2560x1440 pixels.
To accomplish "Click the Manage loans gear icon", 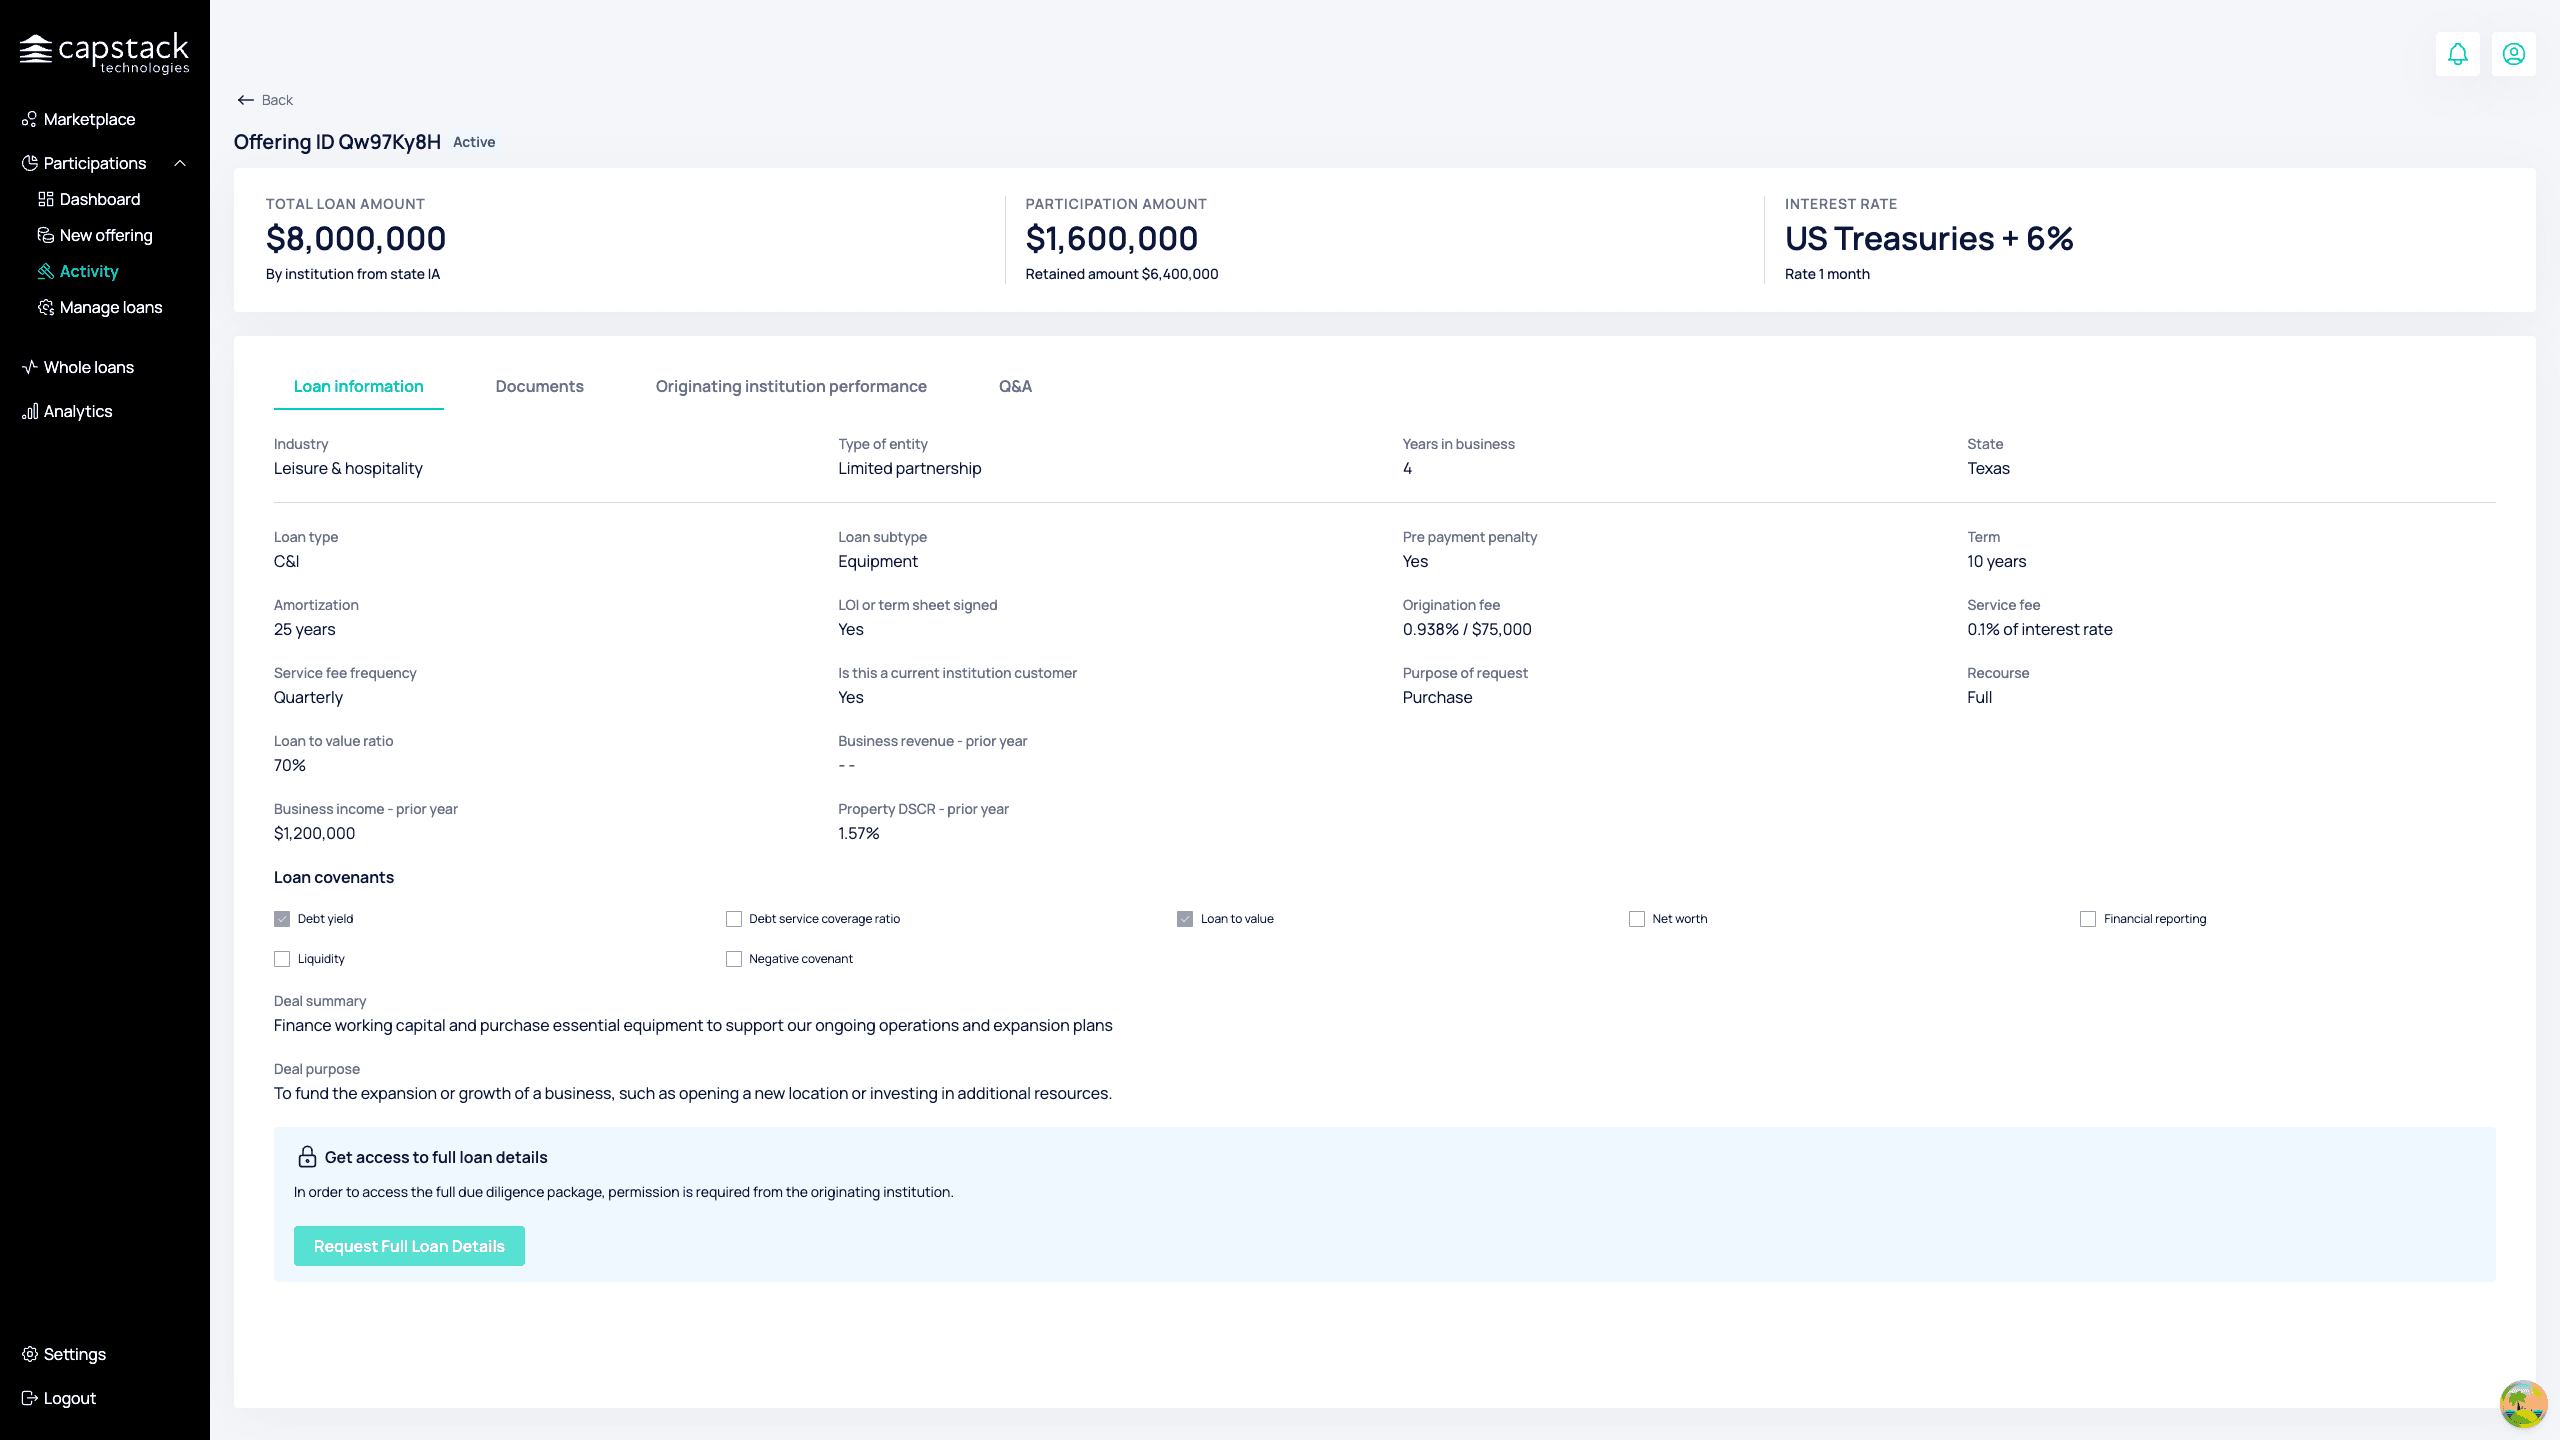I will [x=46, y=307].
